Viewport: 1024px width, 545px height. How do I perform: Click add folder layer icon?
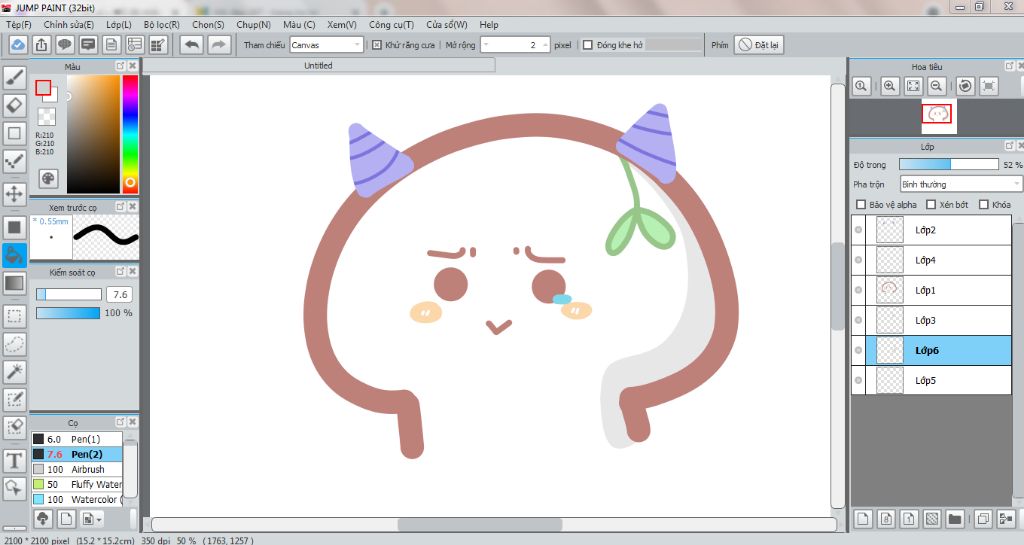pos(955,519)
